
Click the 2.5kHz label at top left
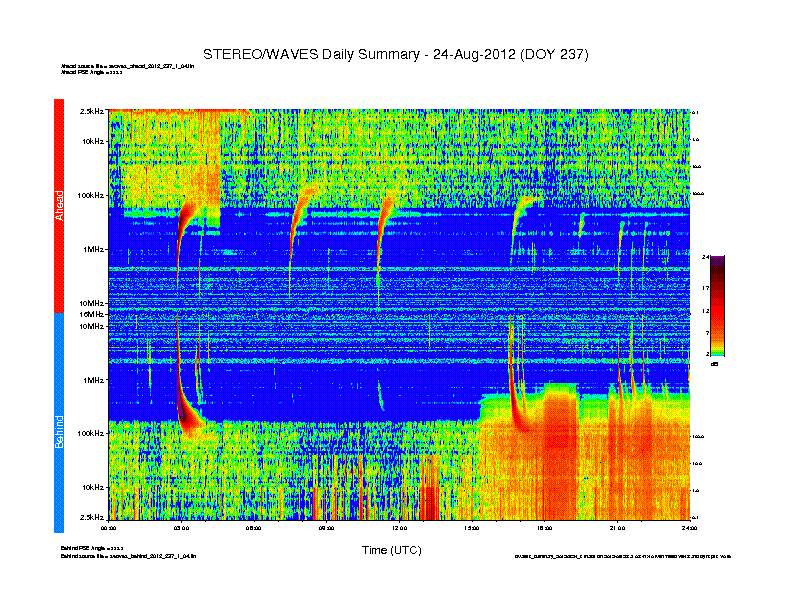93,111
